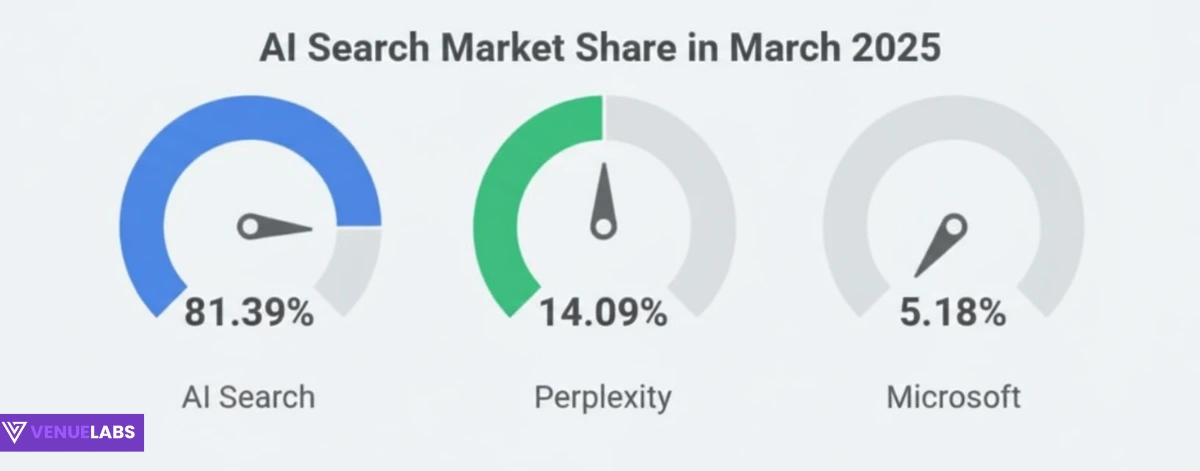Click the Microsoft label
Image resolution: width=1200 pixels, height=471 pixels.
point(953,397)
